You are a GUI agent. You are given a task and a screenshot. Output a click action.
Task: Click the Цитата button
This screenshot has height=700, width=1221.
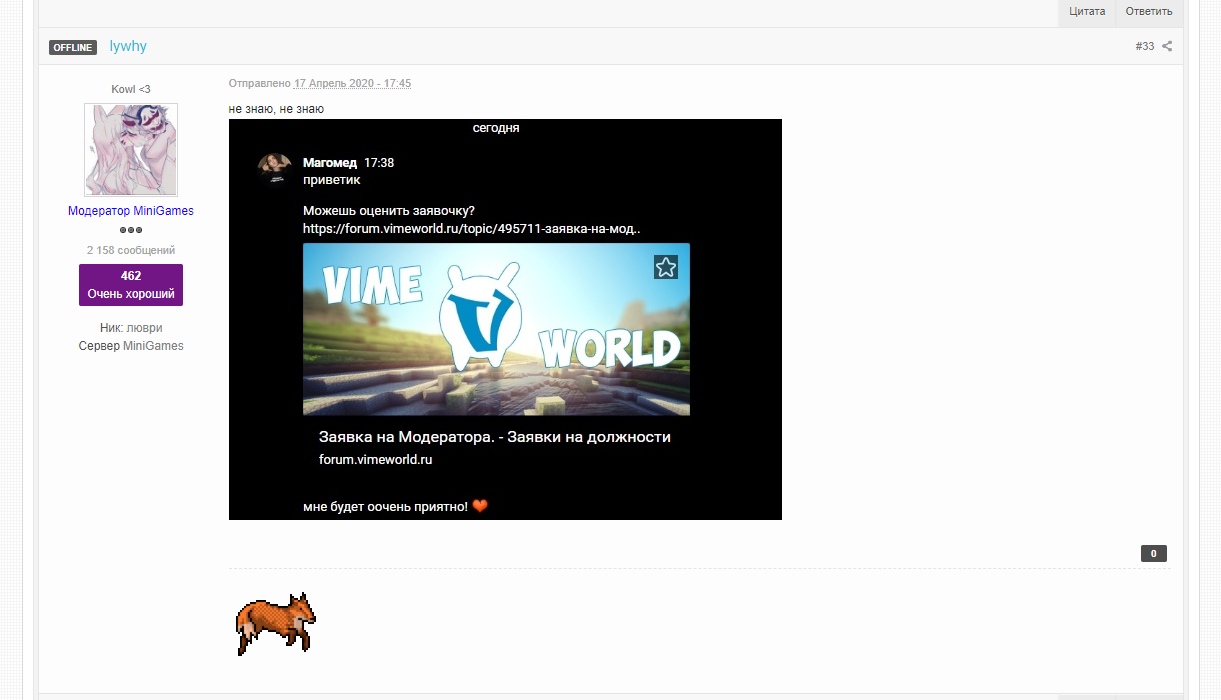(x=1087, y=12)
